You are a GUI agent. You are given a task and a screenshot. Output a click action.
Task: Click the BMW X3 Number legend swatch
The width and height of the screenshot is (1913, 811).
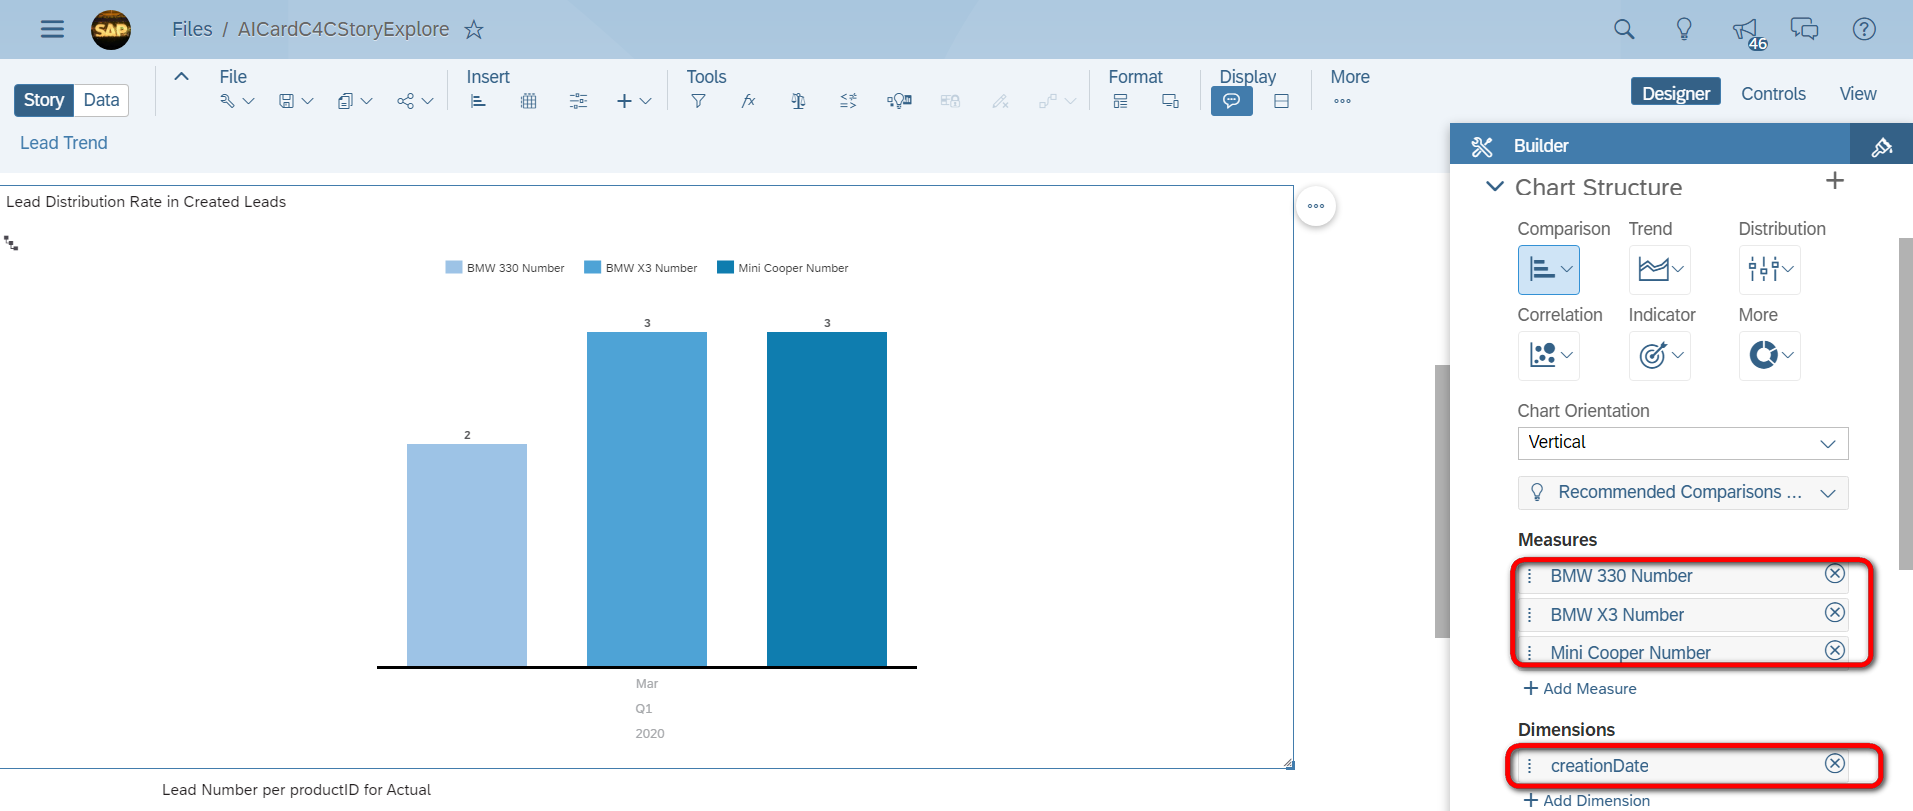[593, 268]
